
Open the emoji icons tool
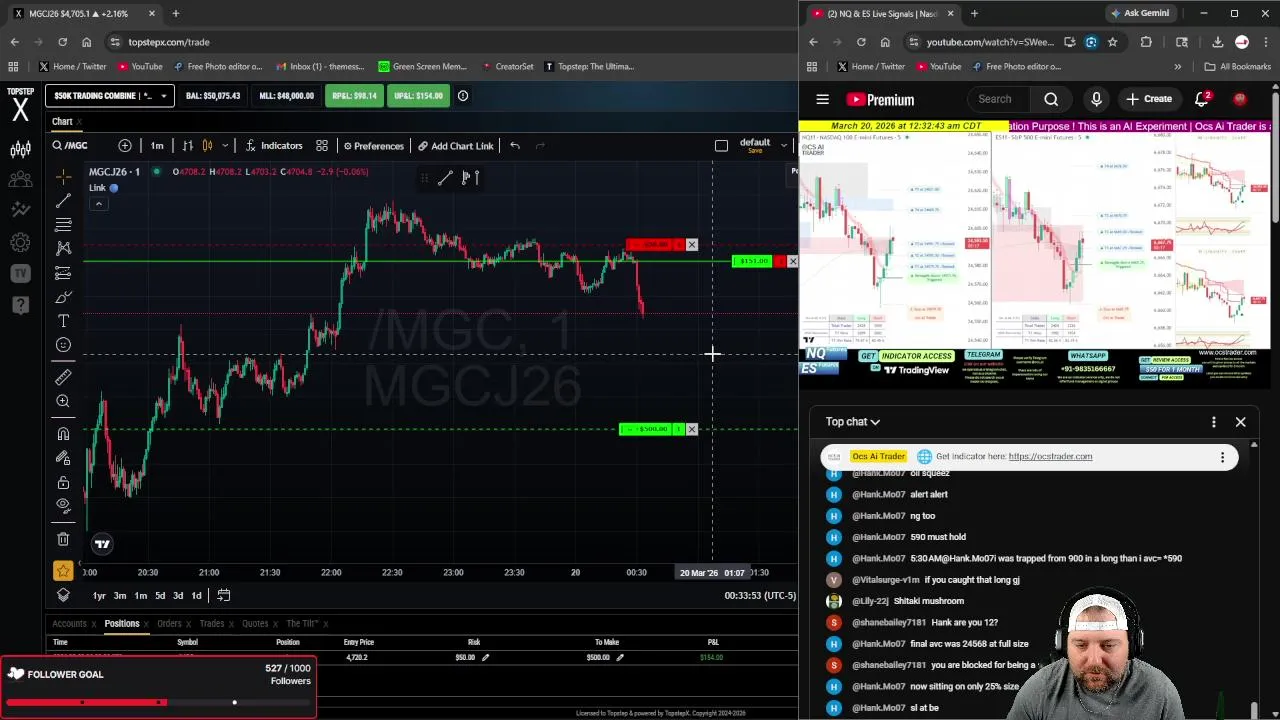pyautogui.click(x=63, y=345)
